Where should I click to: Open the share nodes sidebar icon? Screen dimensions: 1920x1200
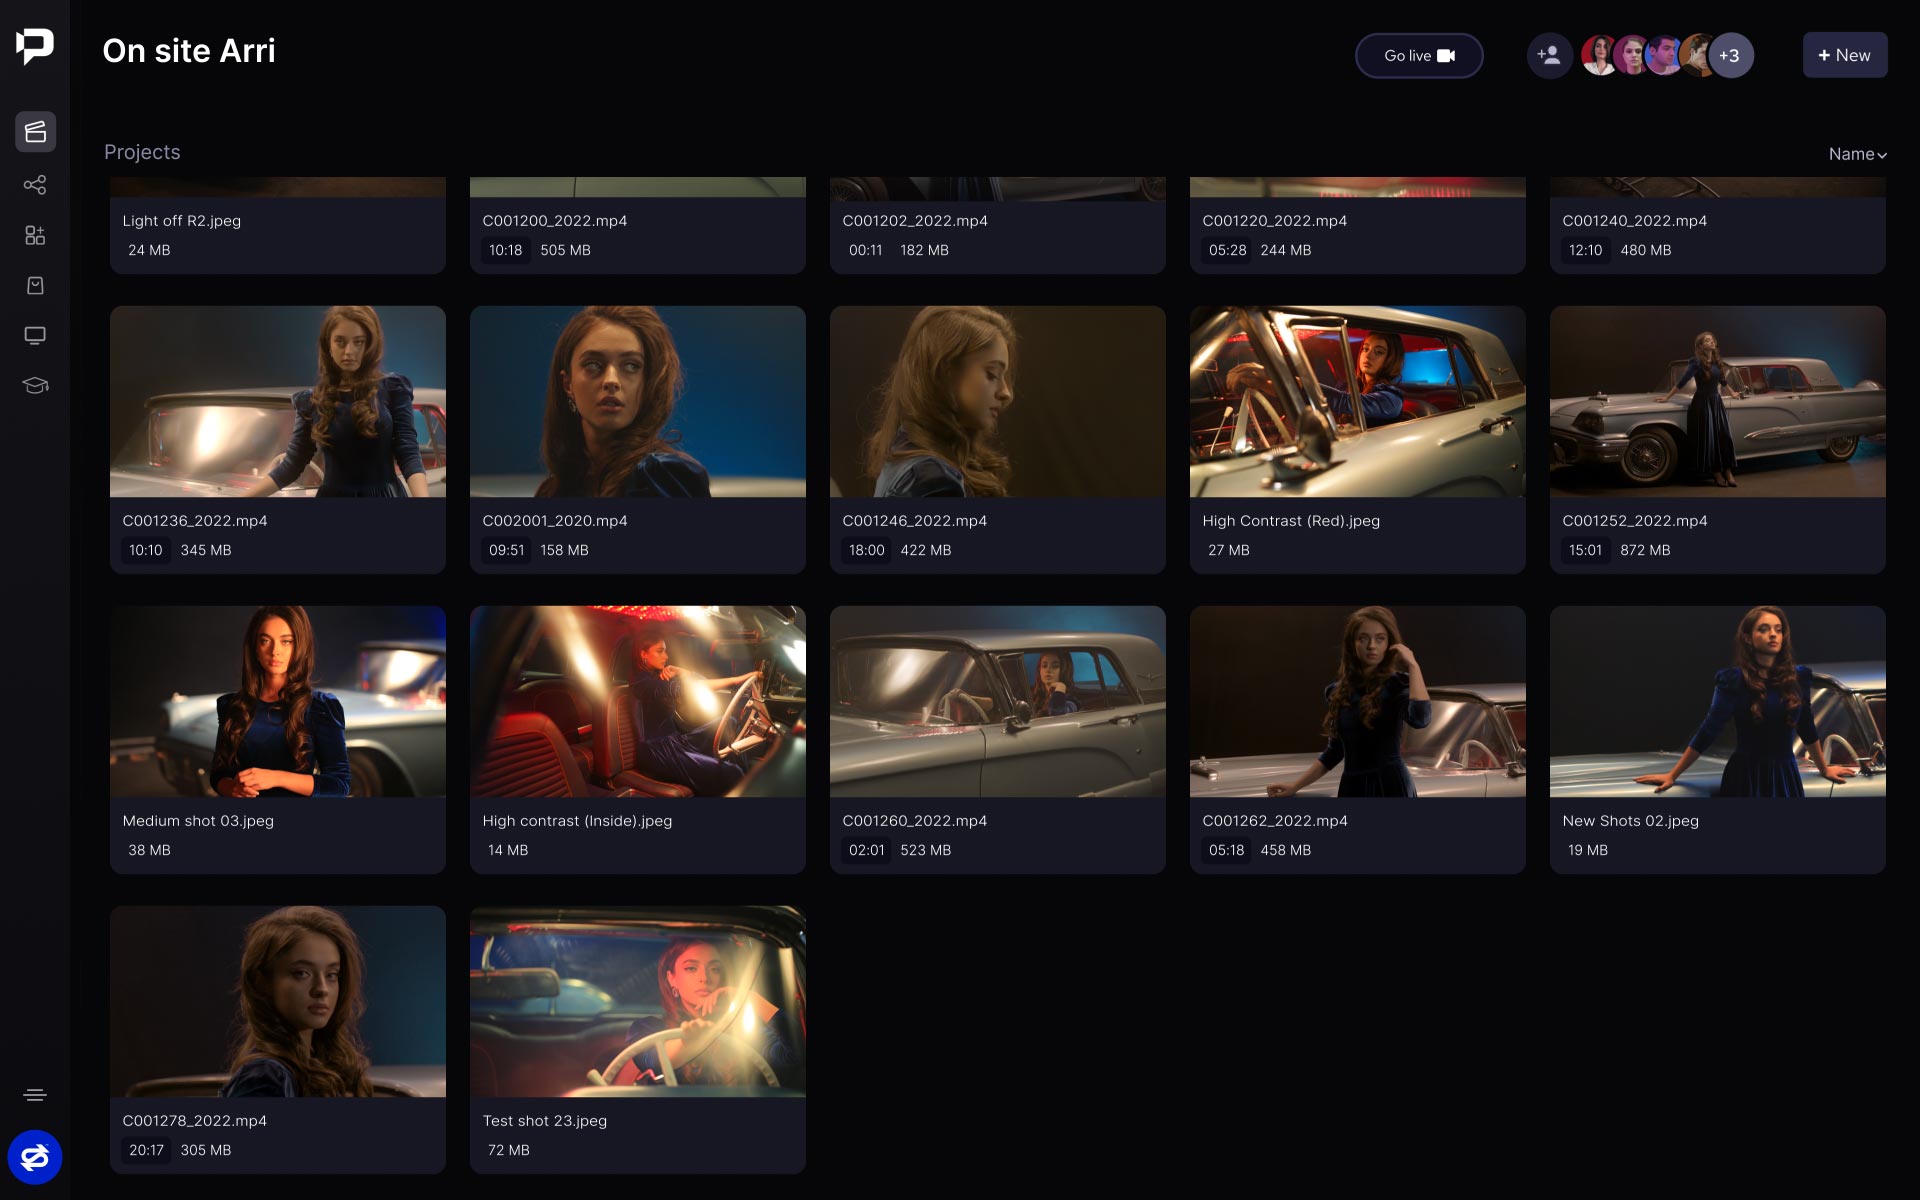pyautogui.click(x=35, y=185)
